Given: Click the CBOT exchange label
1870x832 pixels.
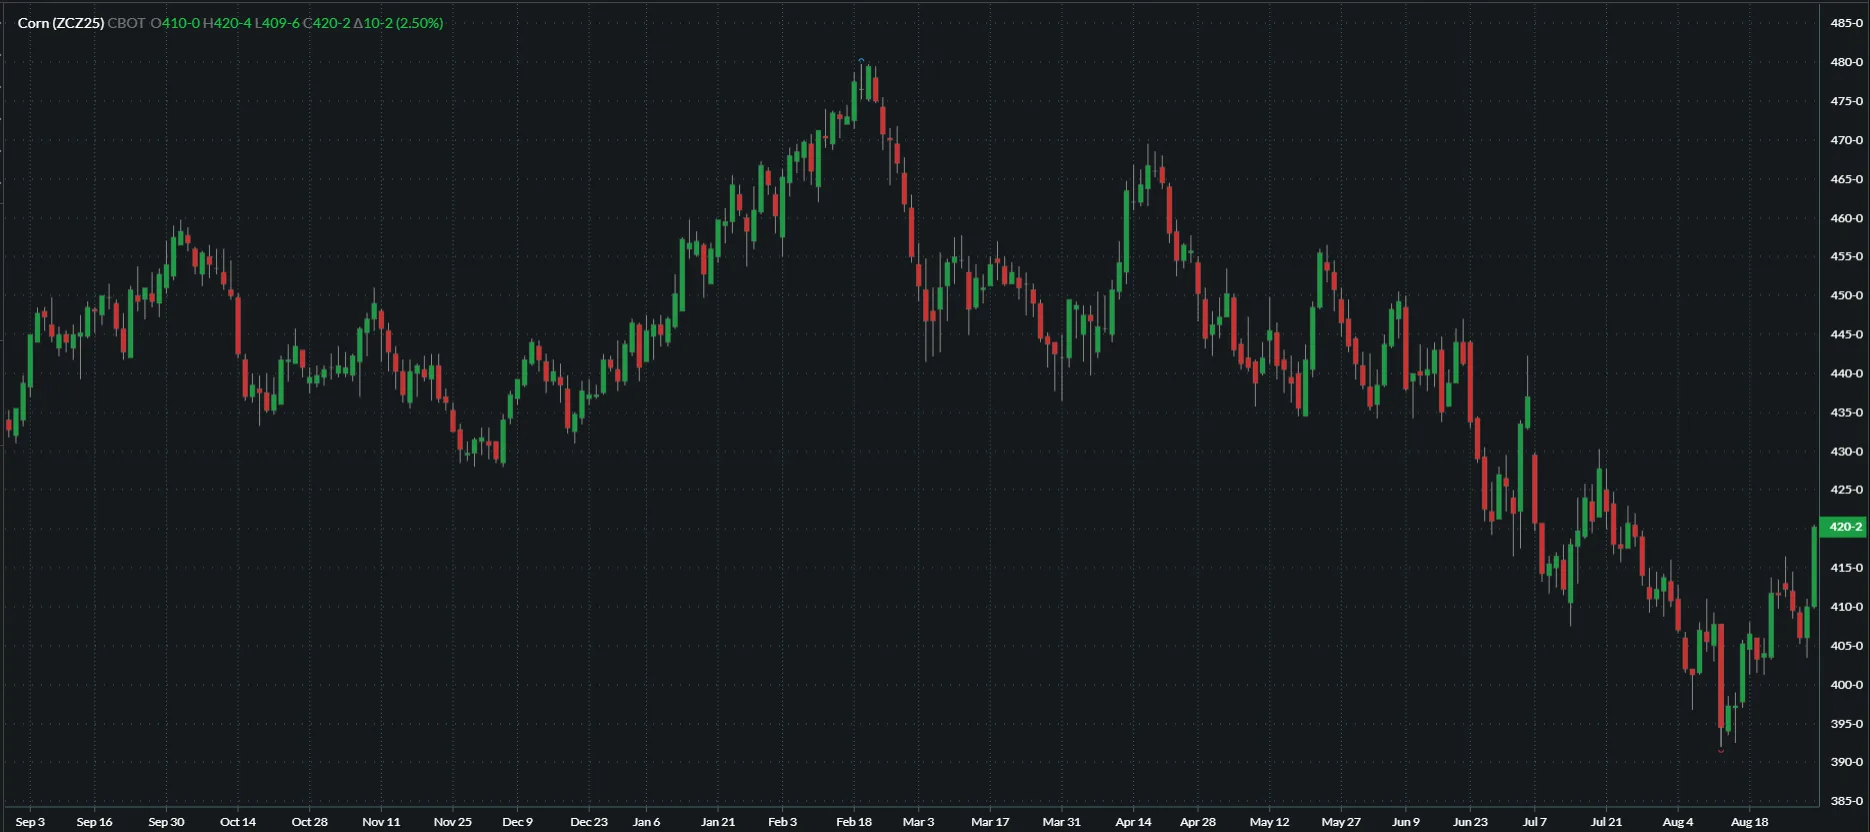Looking at the screenshot, I should [x=126, y=23].
